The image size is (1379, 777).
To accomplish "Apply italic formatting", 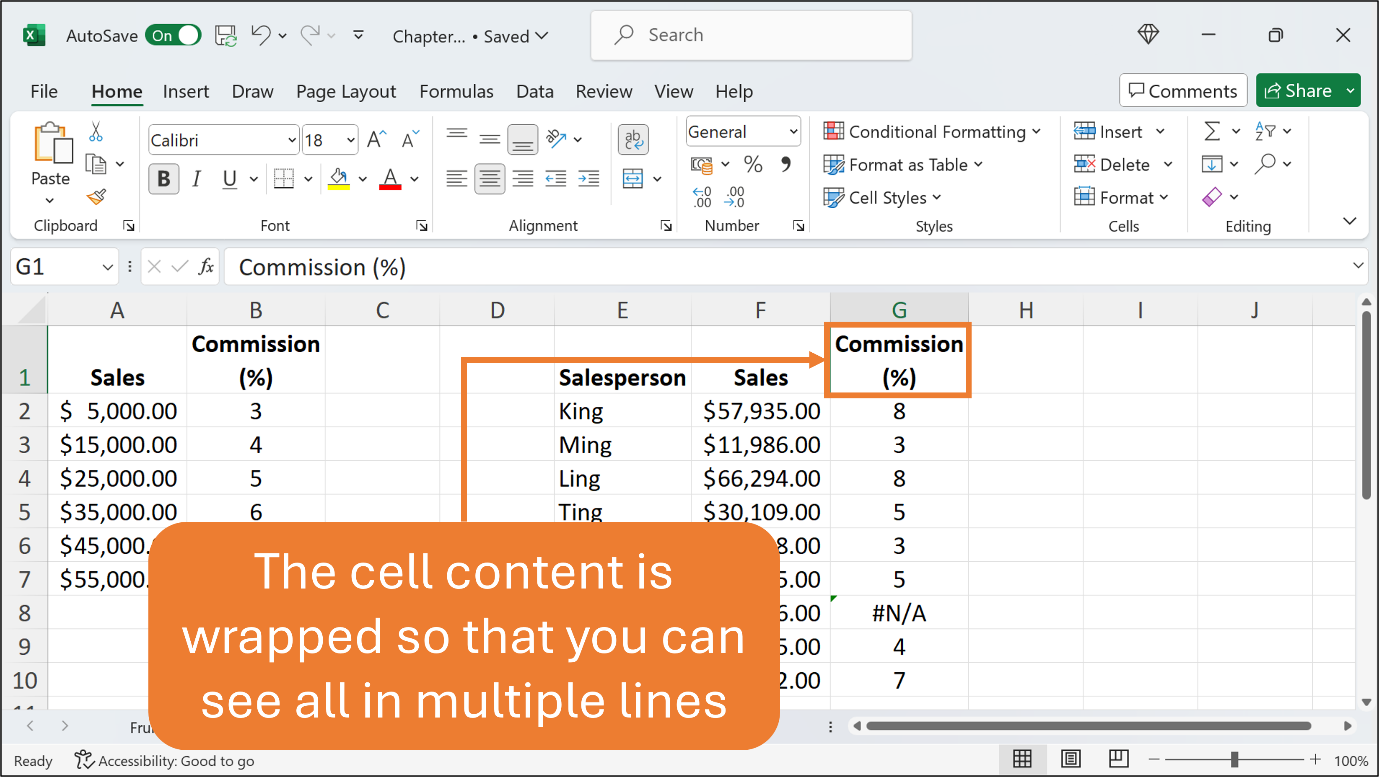I will click(x=197, y=179).
